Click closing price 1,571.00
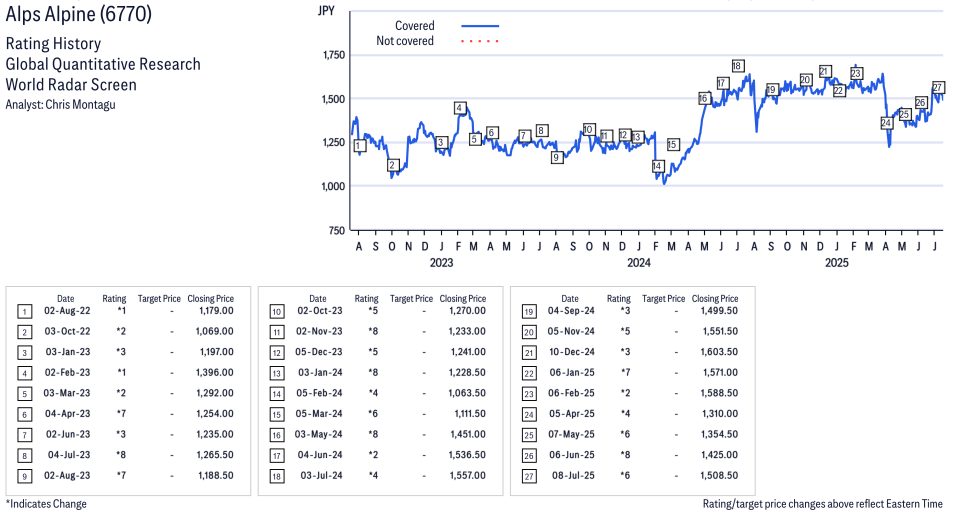This screenshot has height=510, width=954. coord(720,372)
